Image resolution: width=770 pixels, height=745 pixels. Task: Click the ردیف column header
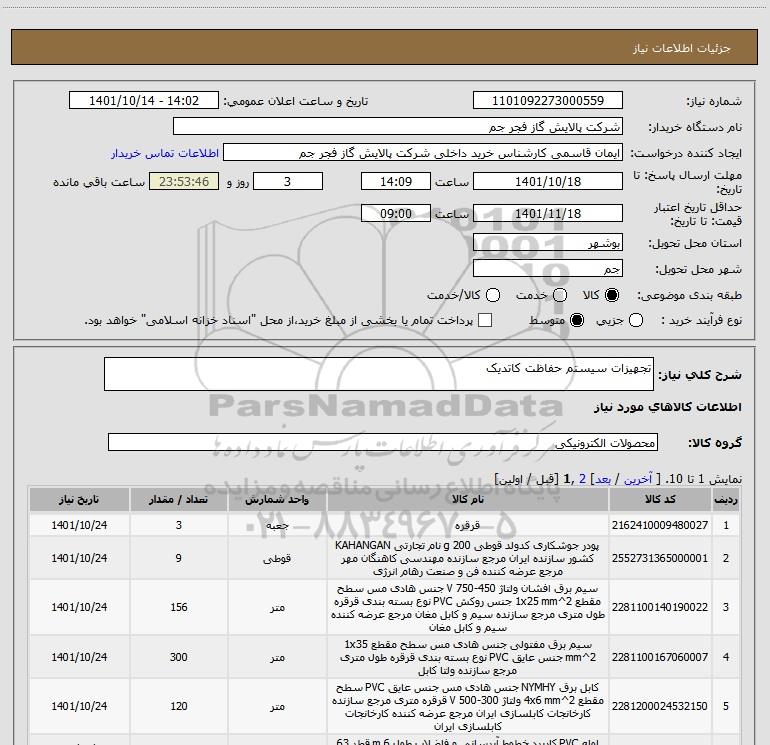click(726, 499)
